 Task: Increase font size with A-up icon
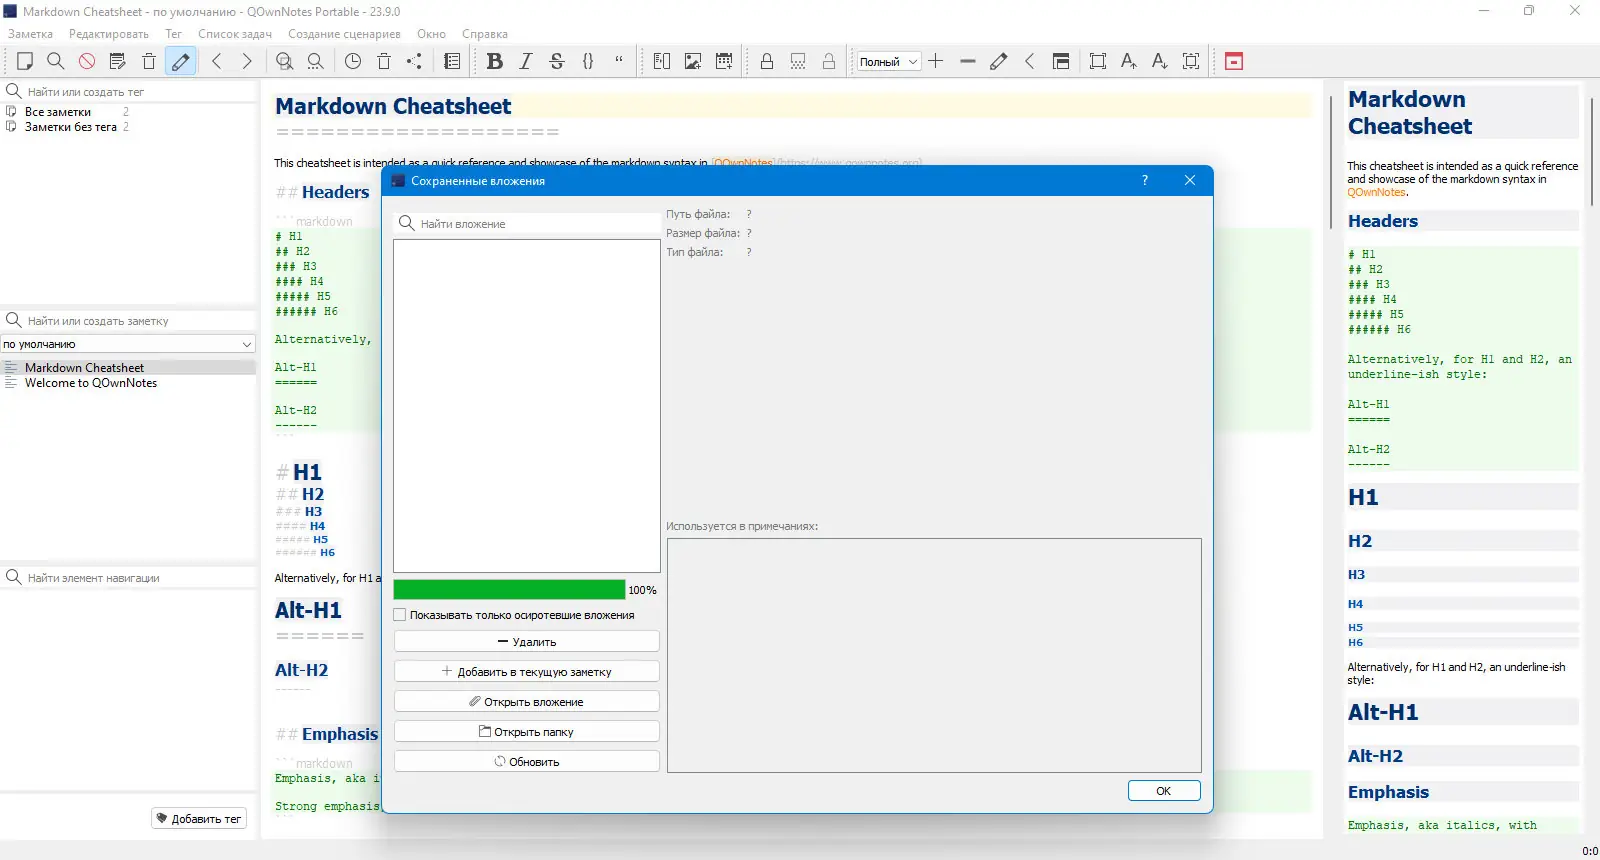point(1129,61)
